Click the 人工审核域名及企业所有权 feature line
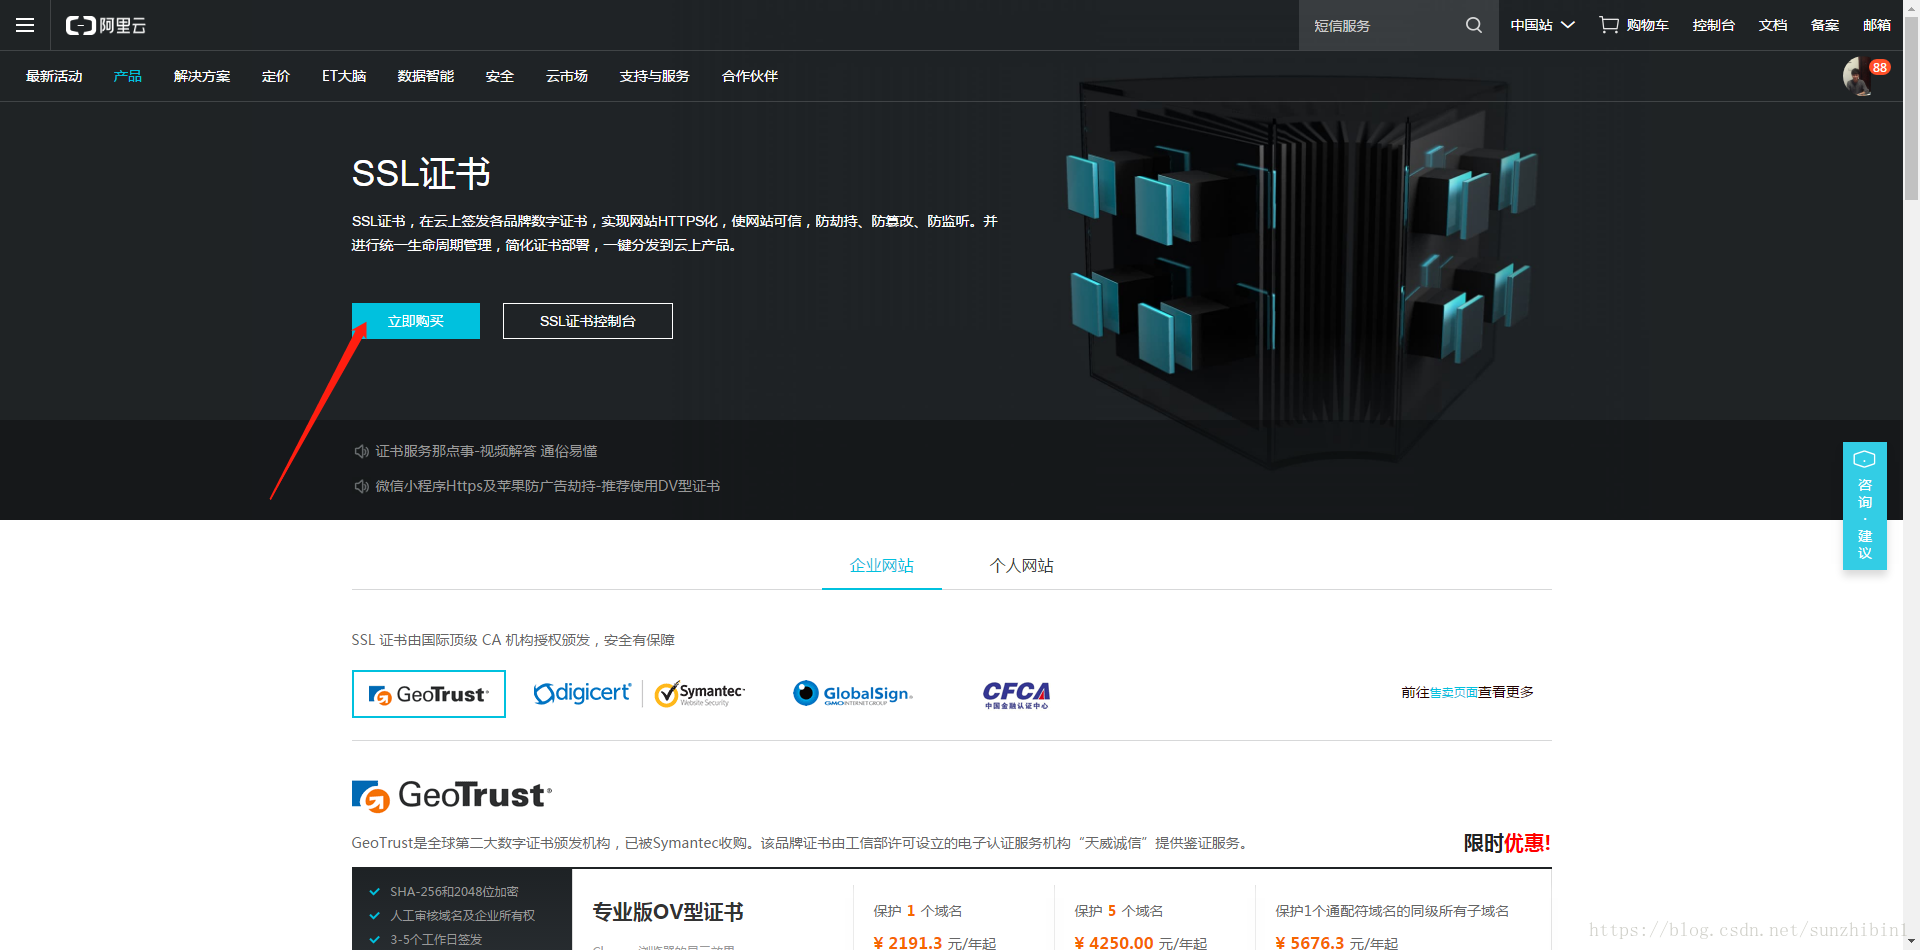1920x950 pixels. click(x=462, y=916)
